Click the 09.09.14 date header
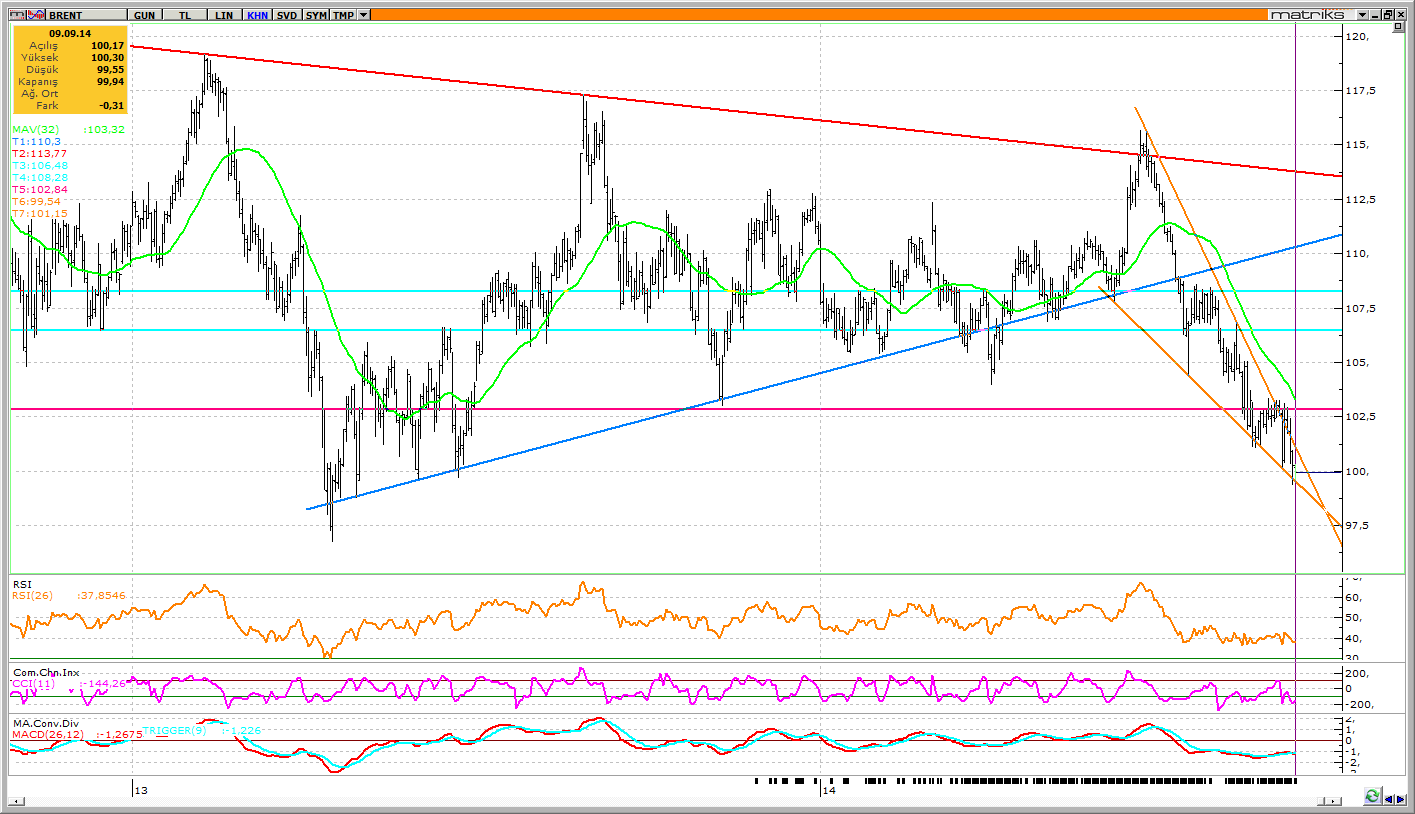This screenshot has height=814, width=1415. [70, 33]
